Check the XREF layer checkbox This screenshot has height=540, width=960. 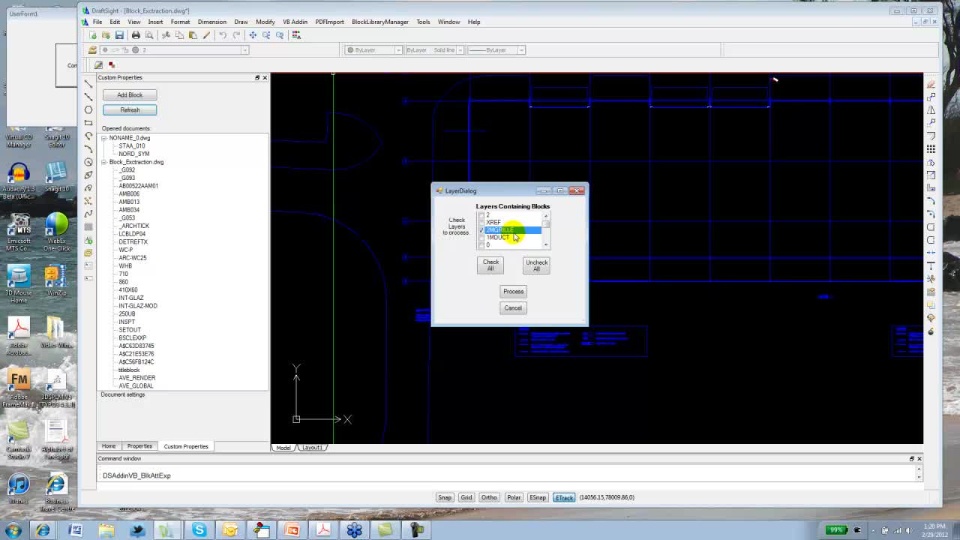tap(481, 222)
